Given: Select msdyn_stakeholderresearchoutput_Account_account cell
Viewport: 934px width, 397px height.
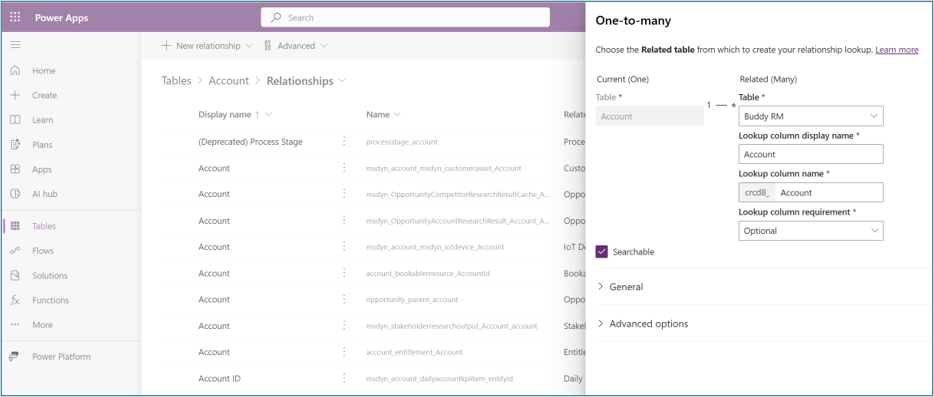Looking at the screenshot, I should (452, 326).
